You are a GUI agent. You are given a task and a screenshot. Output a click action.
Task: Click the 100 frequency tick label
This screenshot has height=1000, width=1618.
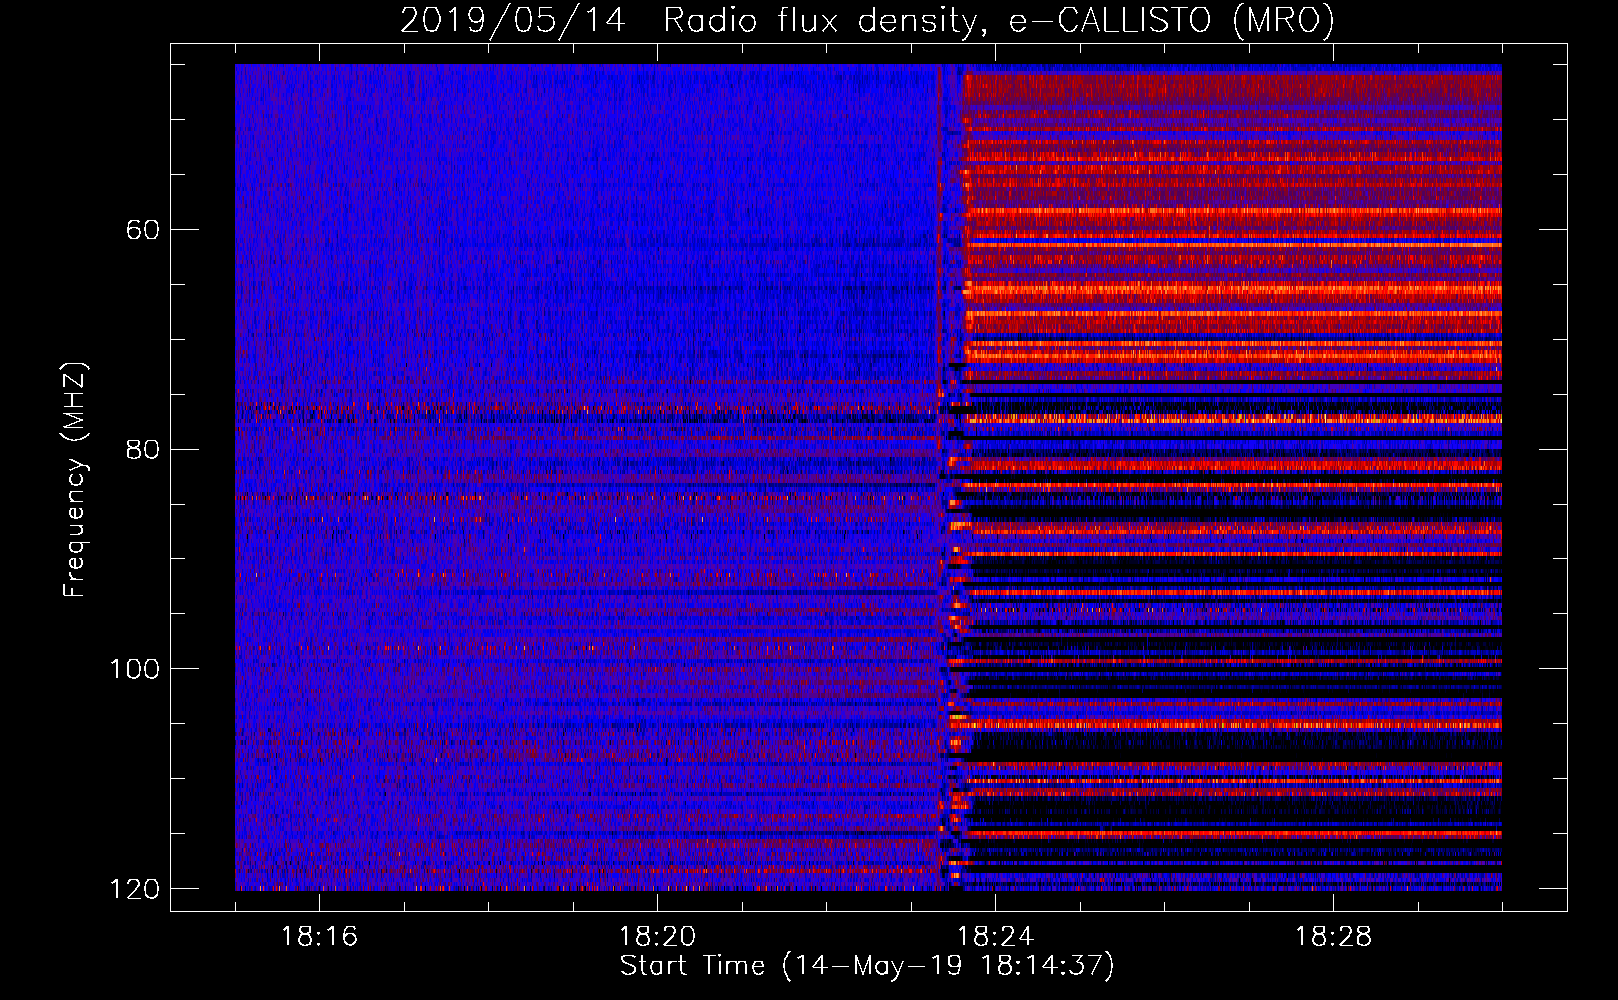coord(134,669)
